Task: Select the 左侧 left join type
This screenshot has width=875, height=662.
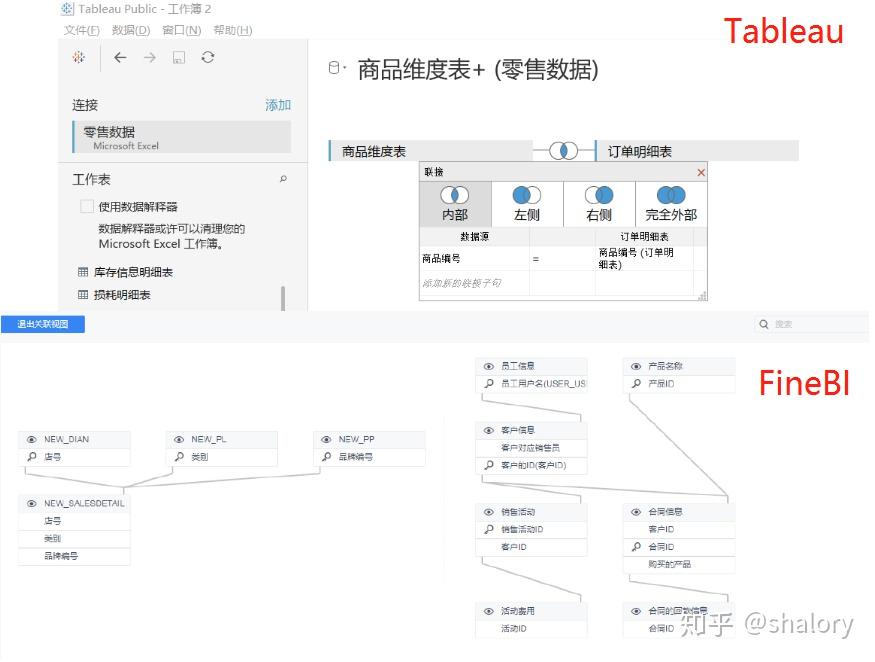Action: [526, 203]
